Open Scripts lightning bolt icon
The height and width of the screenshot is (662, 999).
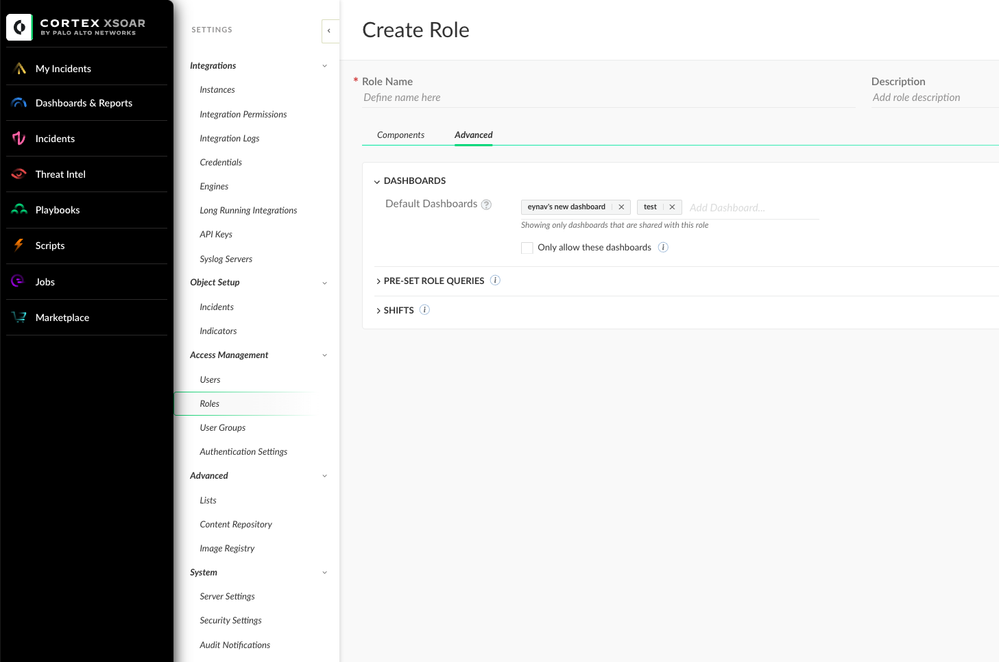click(19, 245)
